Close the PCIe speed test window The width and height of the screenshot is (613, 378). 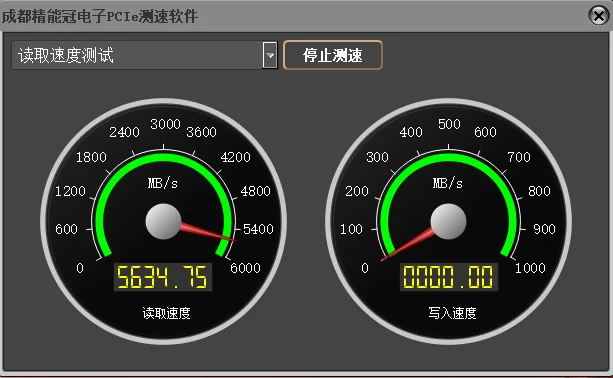pyautogui.click(x=599, y=16)
